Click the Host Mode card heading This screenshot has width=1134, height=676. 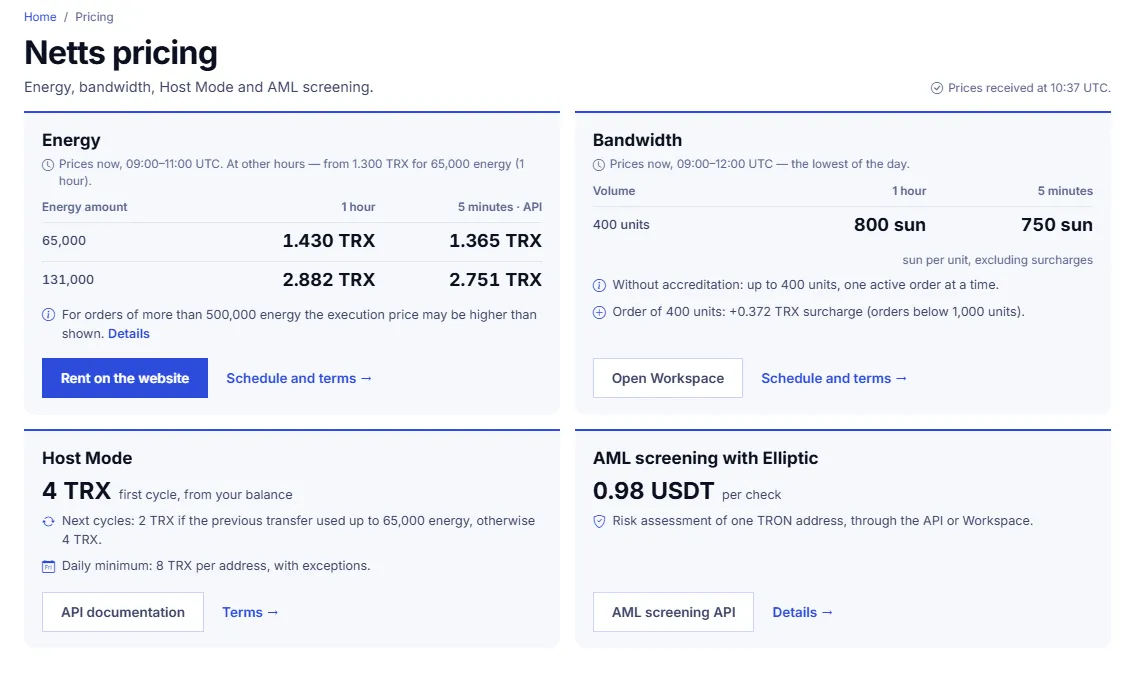(87, 458)
